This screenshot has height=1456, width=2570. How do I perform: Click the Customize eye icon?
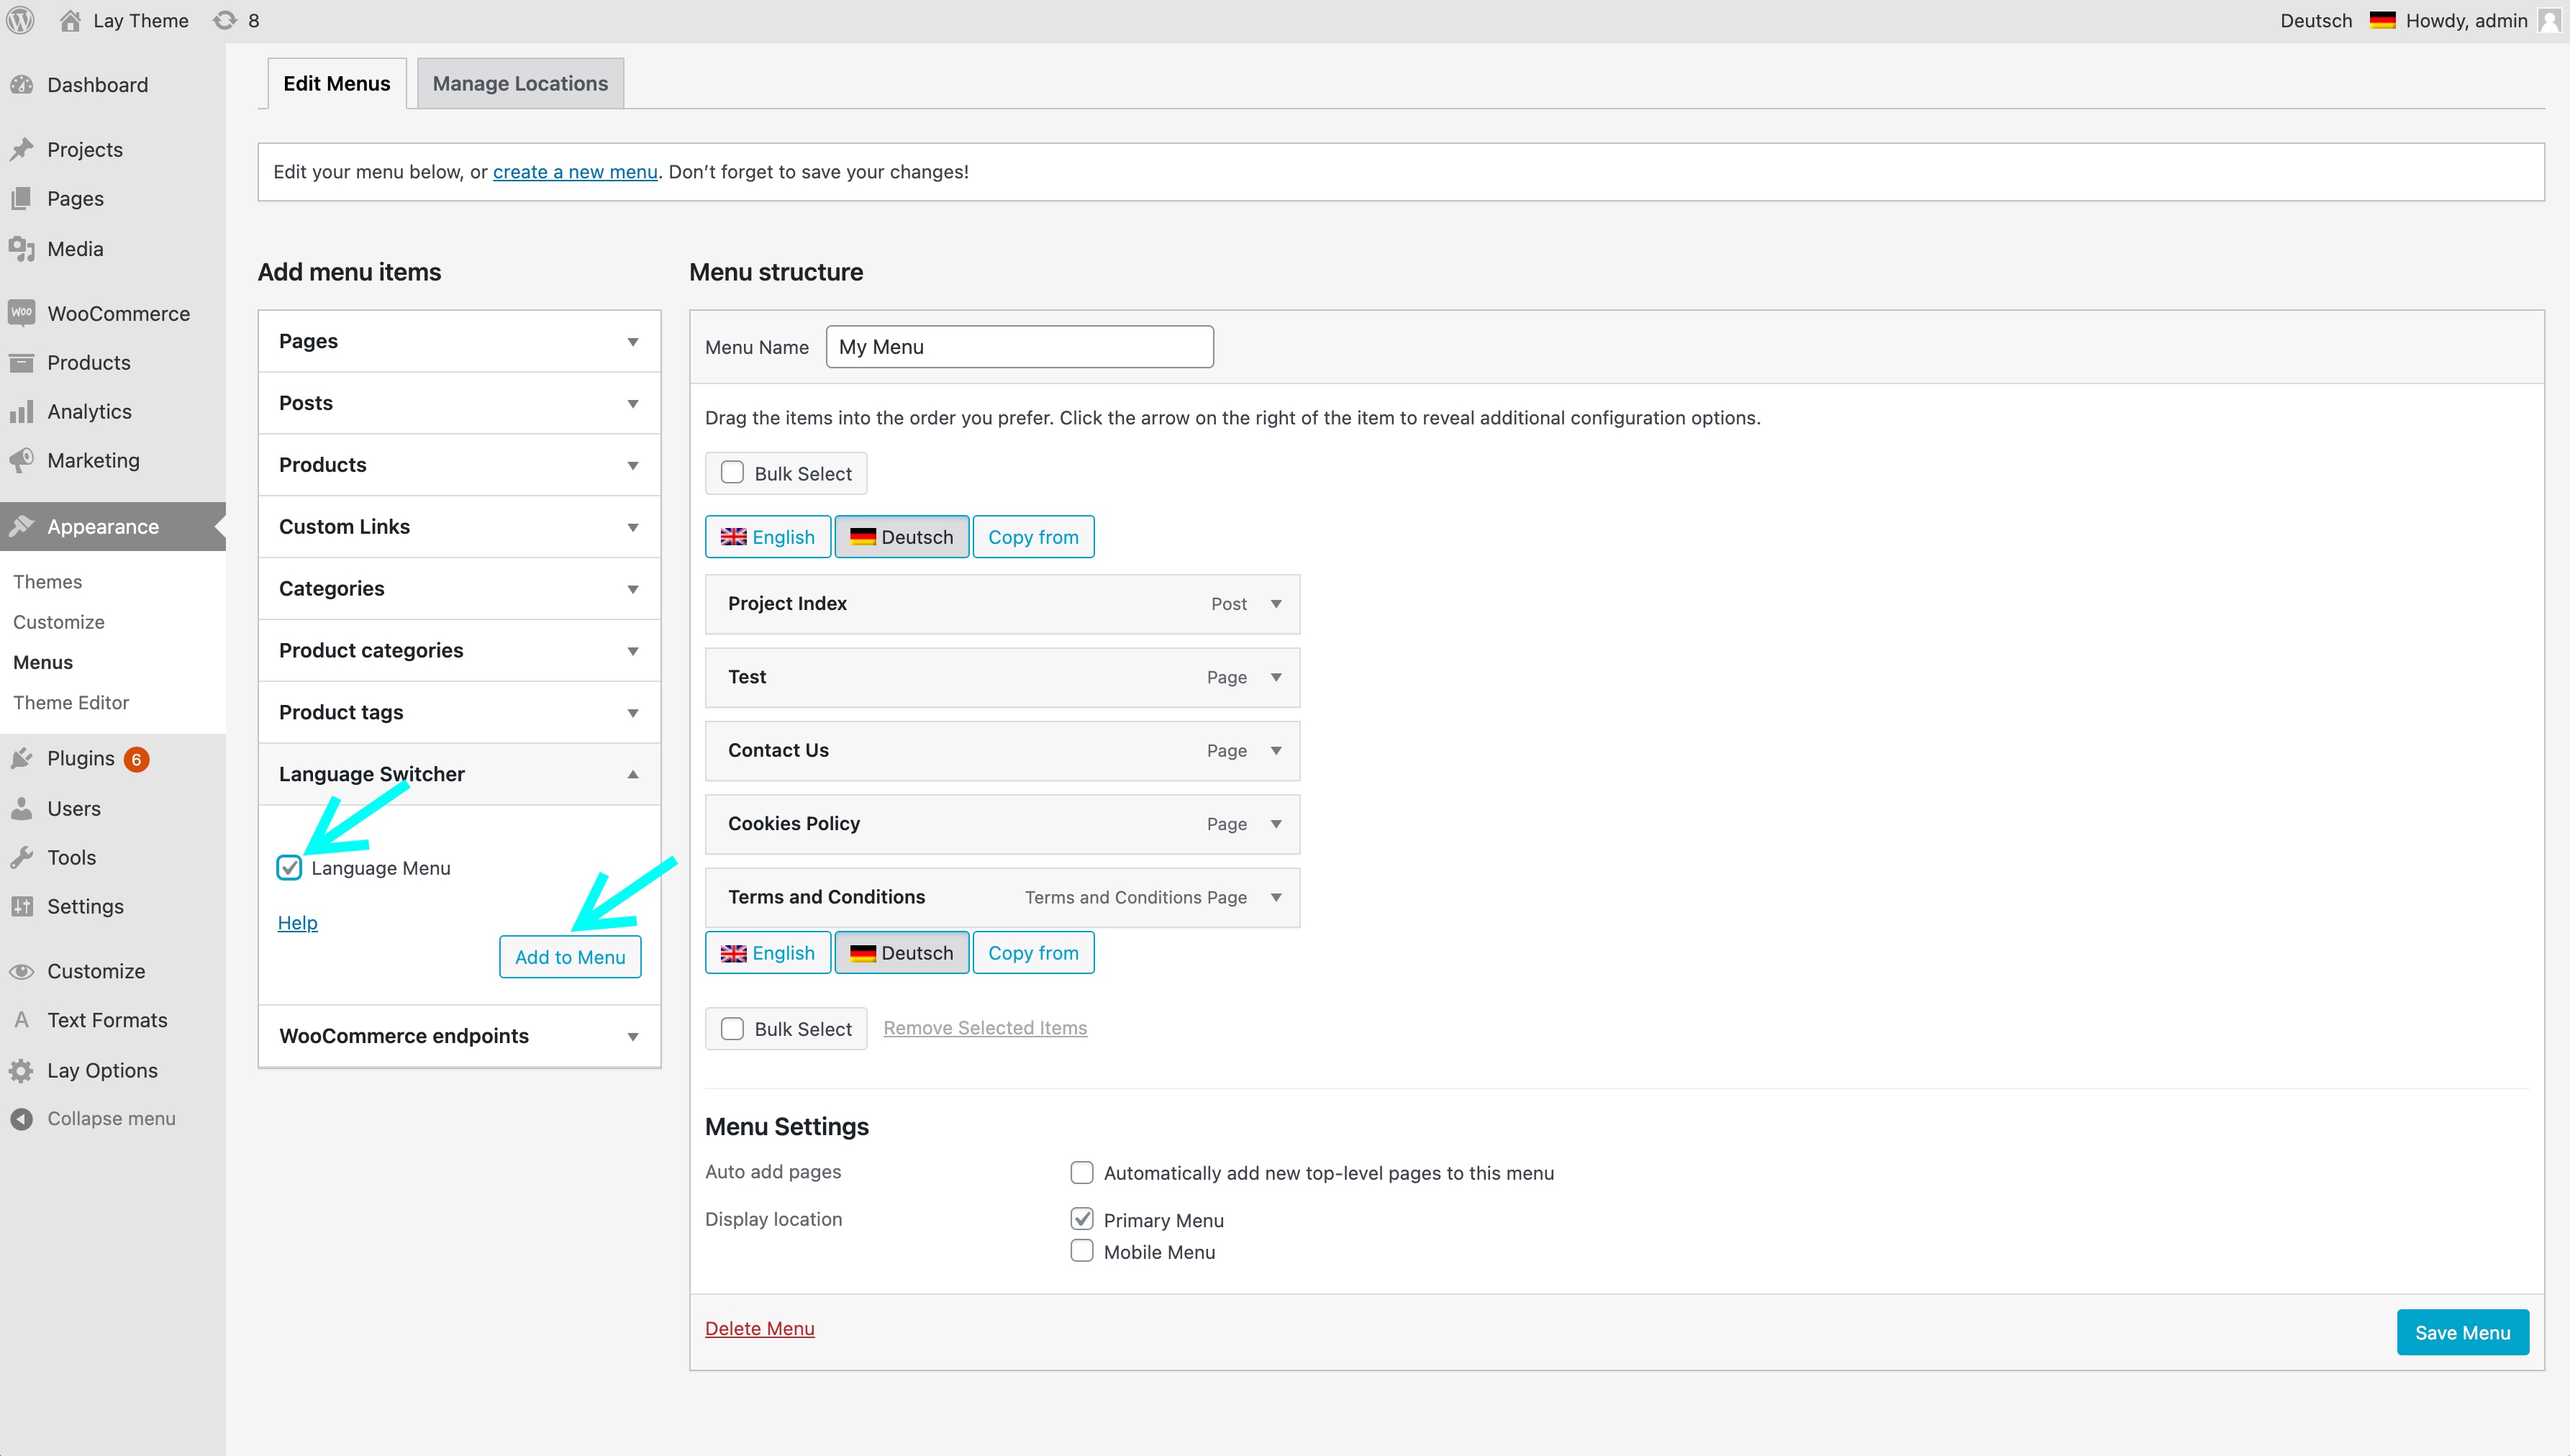22,971
